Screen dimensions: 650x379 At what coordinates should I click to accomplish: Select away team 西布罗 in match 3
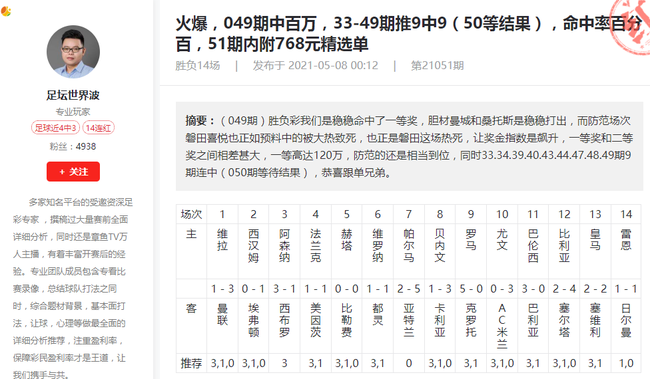(285, 320)
